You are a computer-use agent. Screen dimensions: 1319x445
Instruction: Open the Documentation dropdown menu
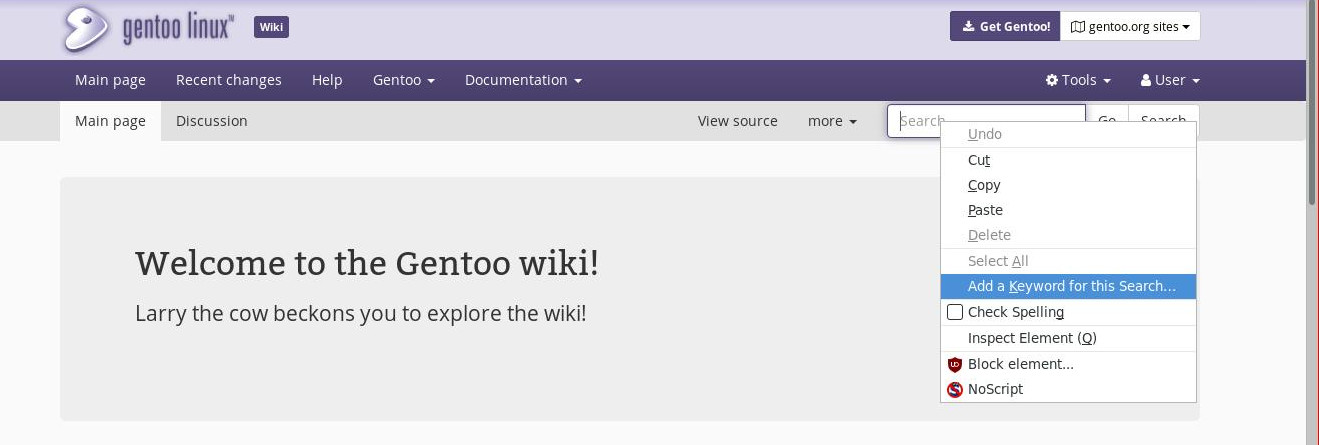tap(523, 80)
